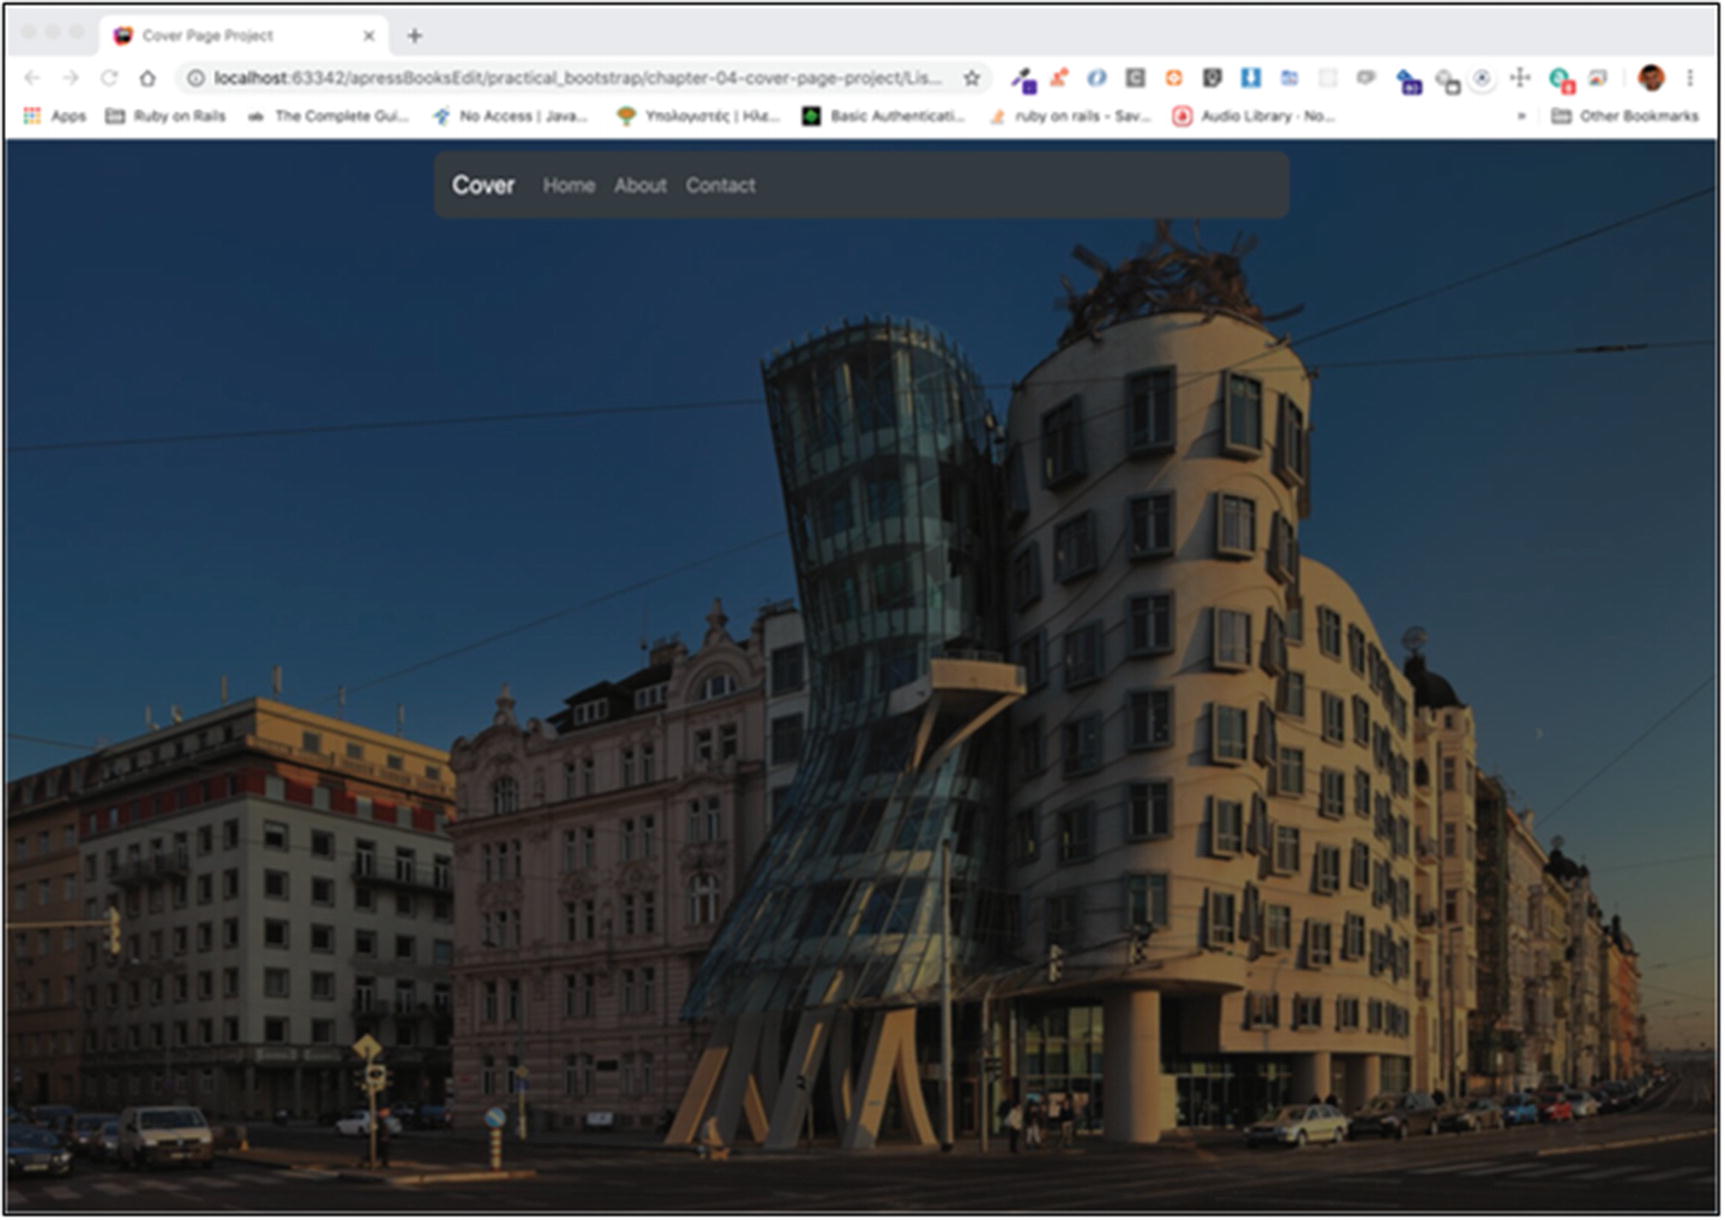
Task: Open the Other Bookmarks folder
Action: 1624,116
